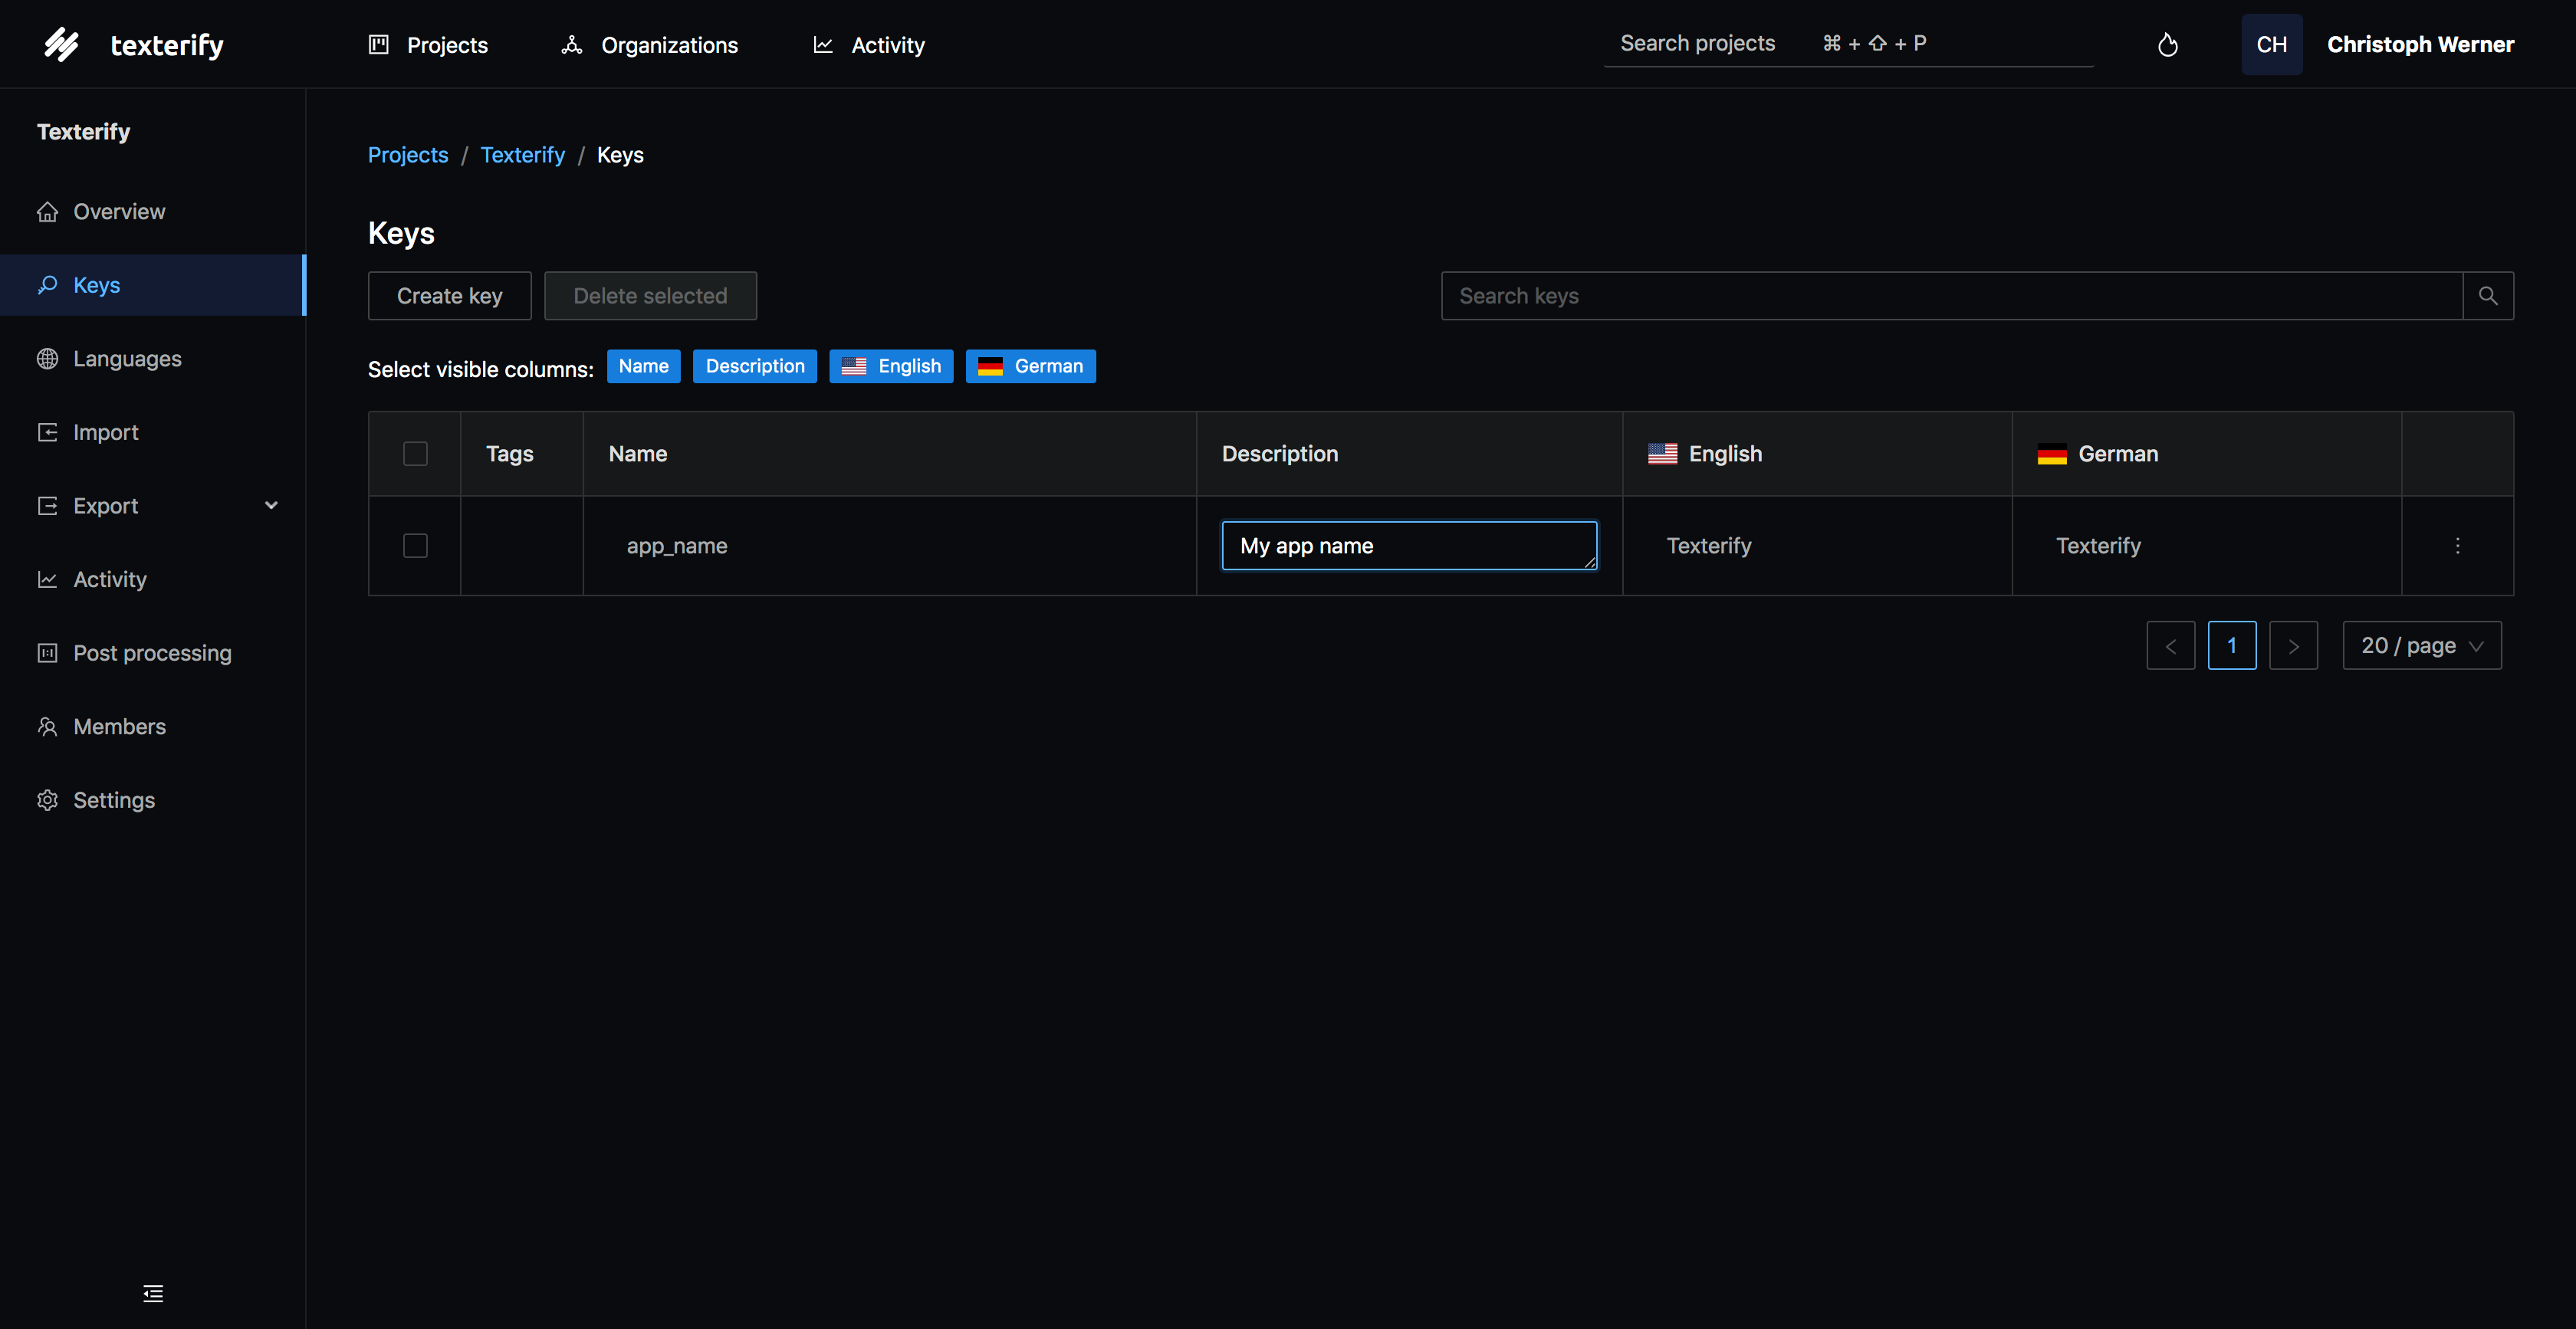This screenshot has height=1329, width=2576.
Task: Open Post processing in sidebar
Action: coord(152,653)
